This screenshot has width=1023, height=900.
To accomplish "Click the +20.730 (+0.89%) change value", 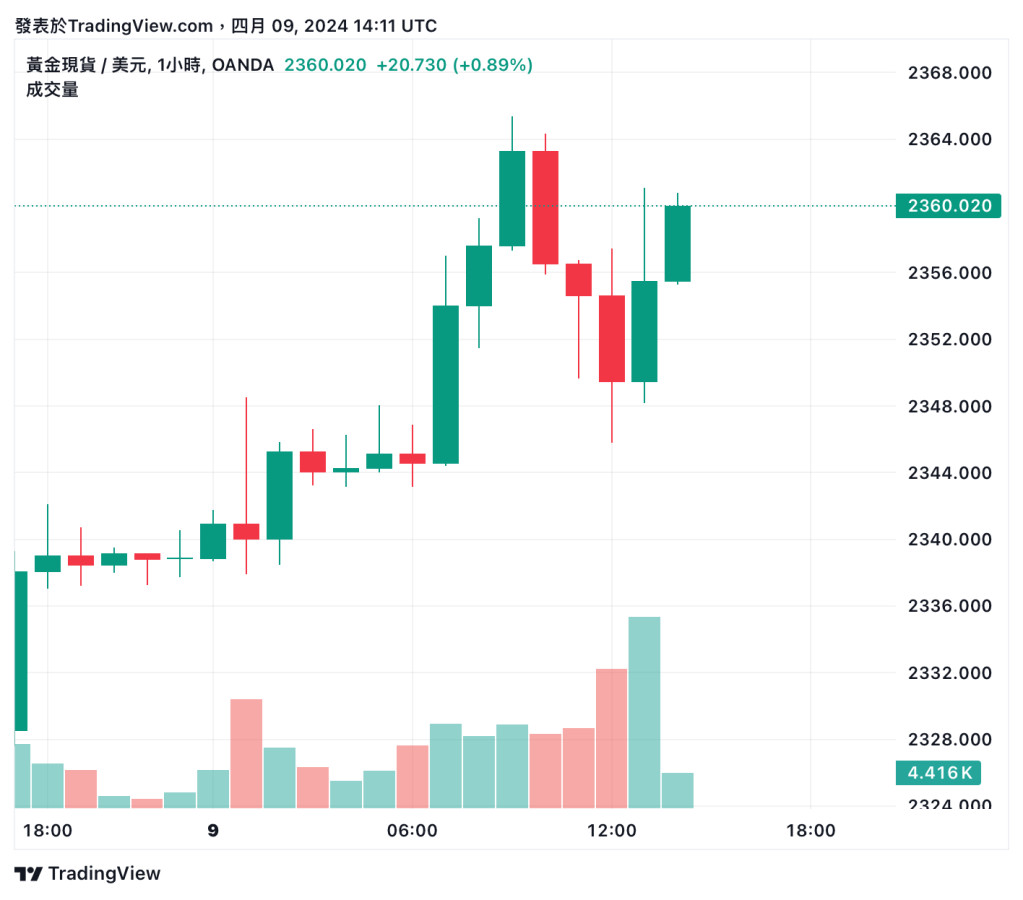I will click(454, 66).
